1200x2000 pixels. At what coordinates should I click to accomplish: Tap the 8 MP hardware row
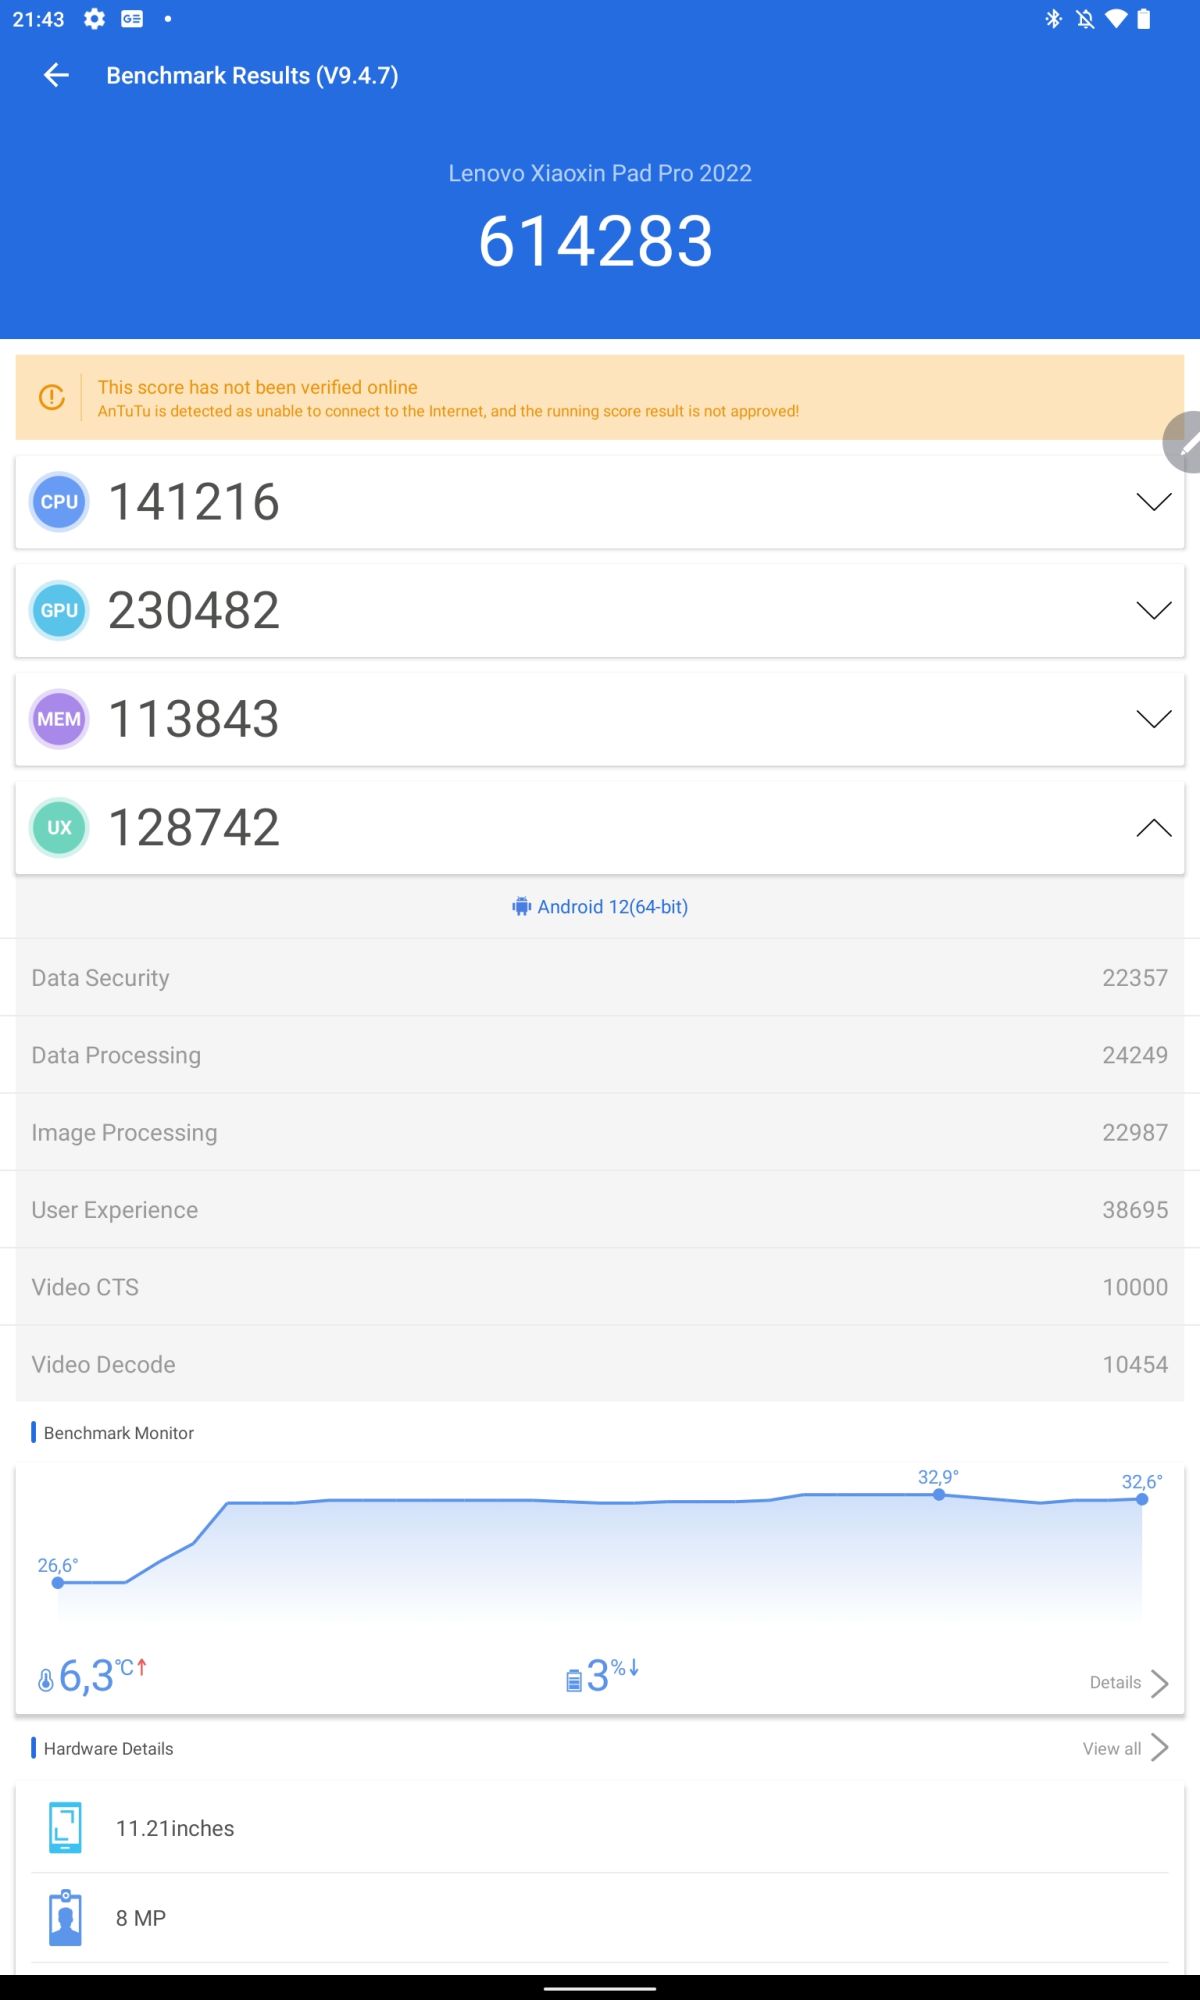click(x=600, y=1918)
